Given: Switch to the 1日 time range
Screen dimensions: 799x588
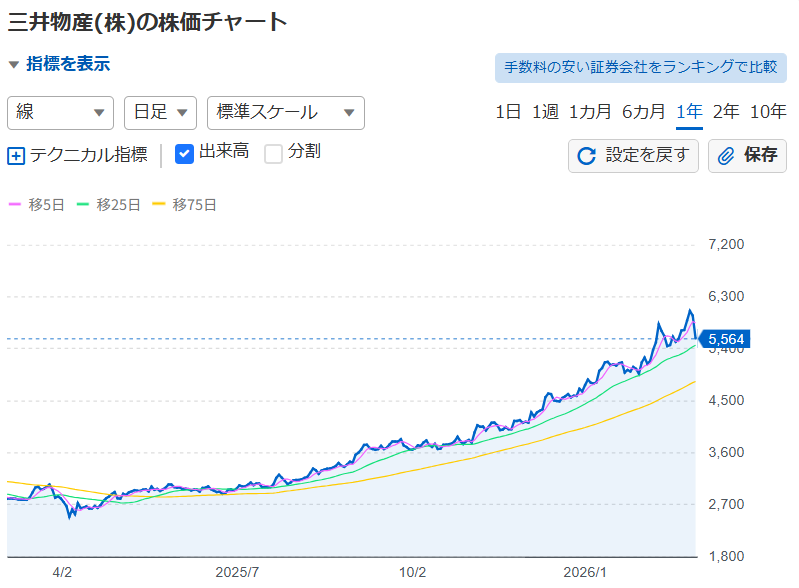Looking at the screenshot, I should [x=508, y=111].
